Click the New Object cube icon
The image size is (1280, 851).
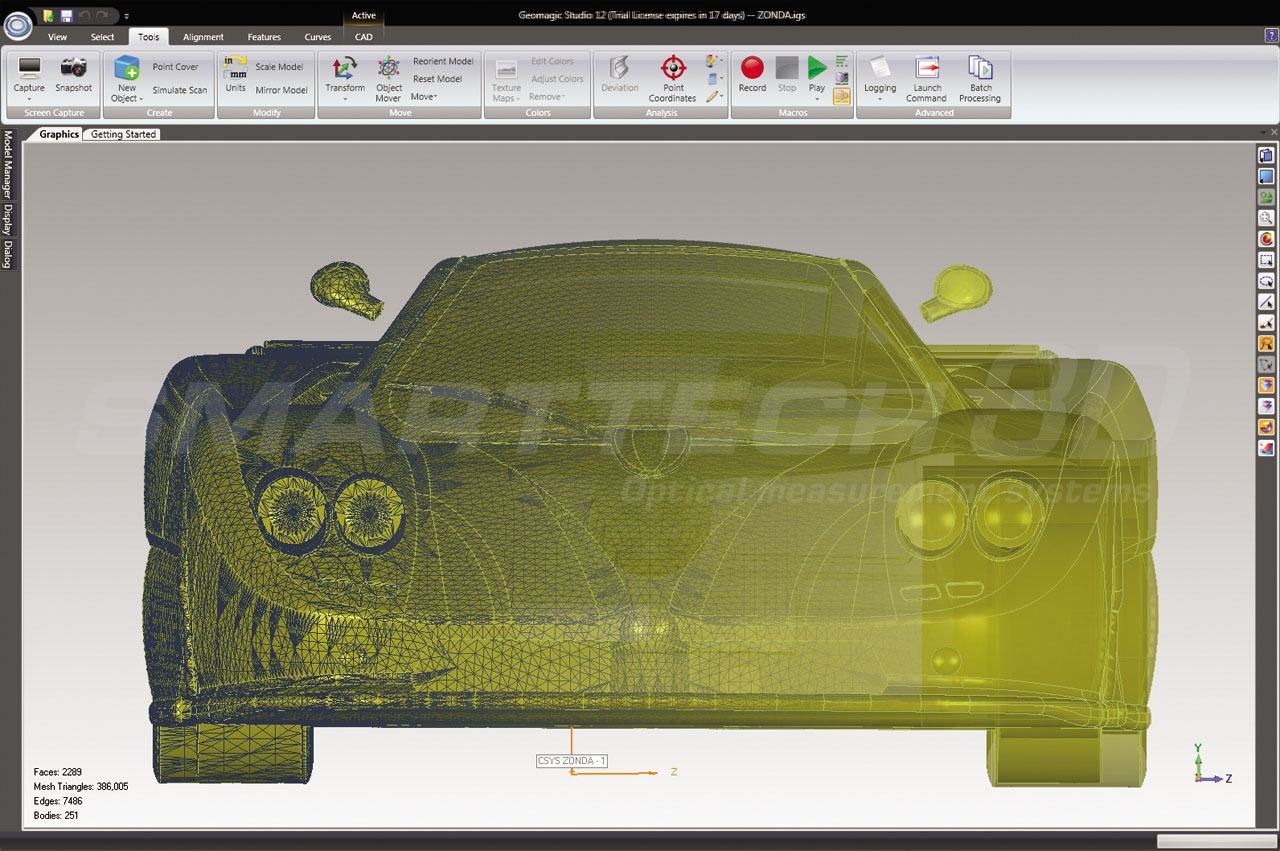(127, 68)
